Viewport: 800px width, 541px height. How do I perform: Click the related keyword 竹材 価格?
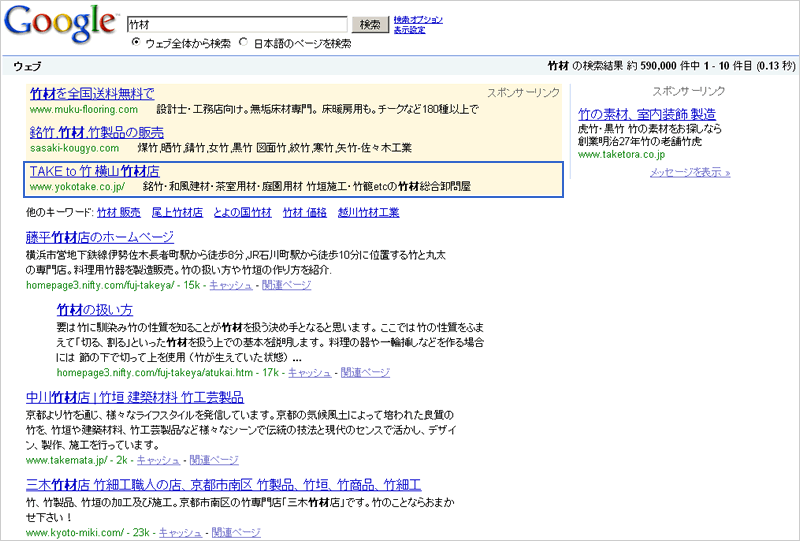[x=305, y=213]
